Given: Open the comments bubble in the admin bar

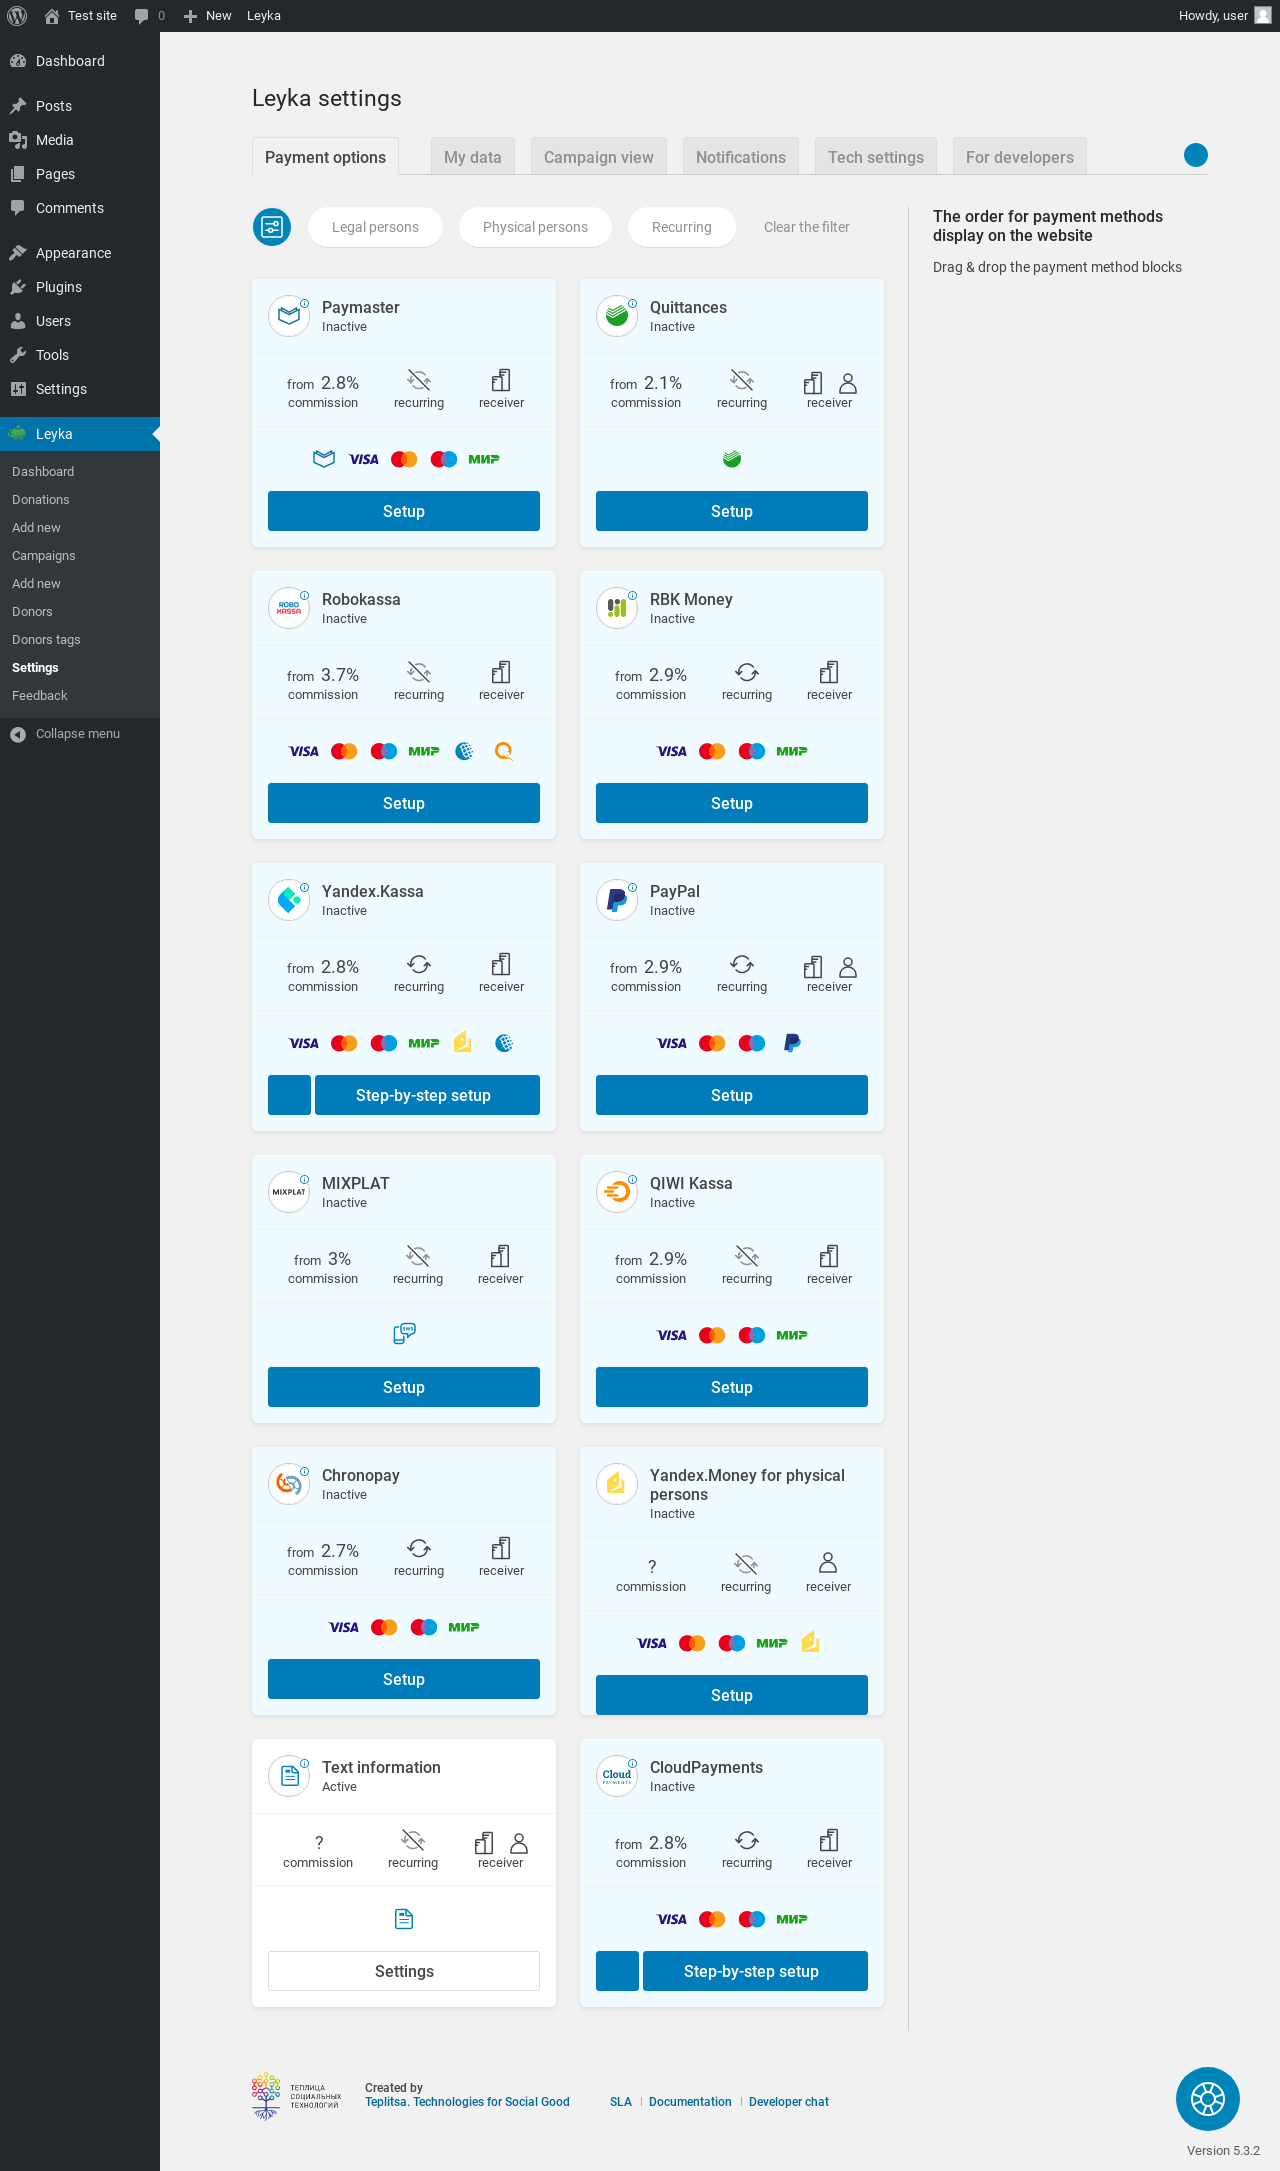Looking at the screenshot, I should (x=150, y=16).
